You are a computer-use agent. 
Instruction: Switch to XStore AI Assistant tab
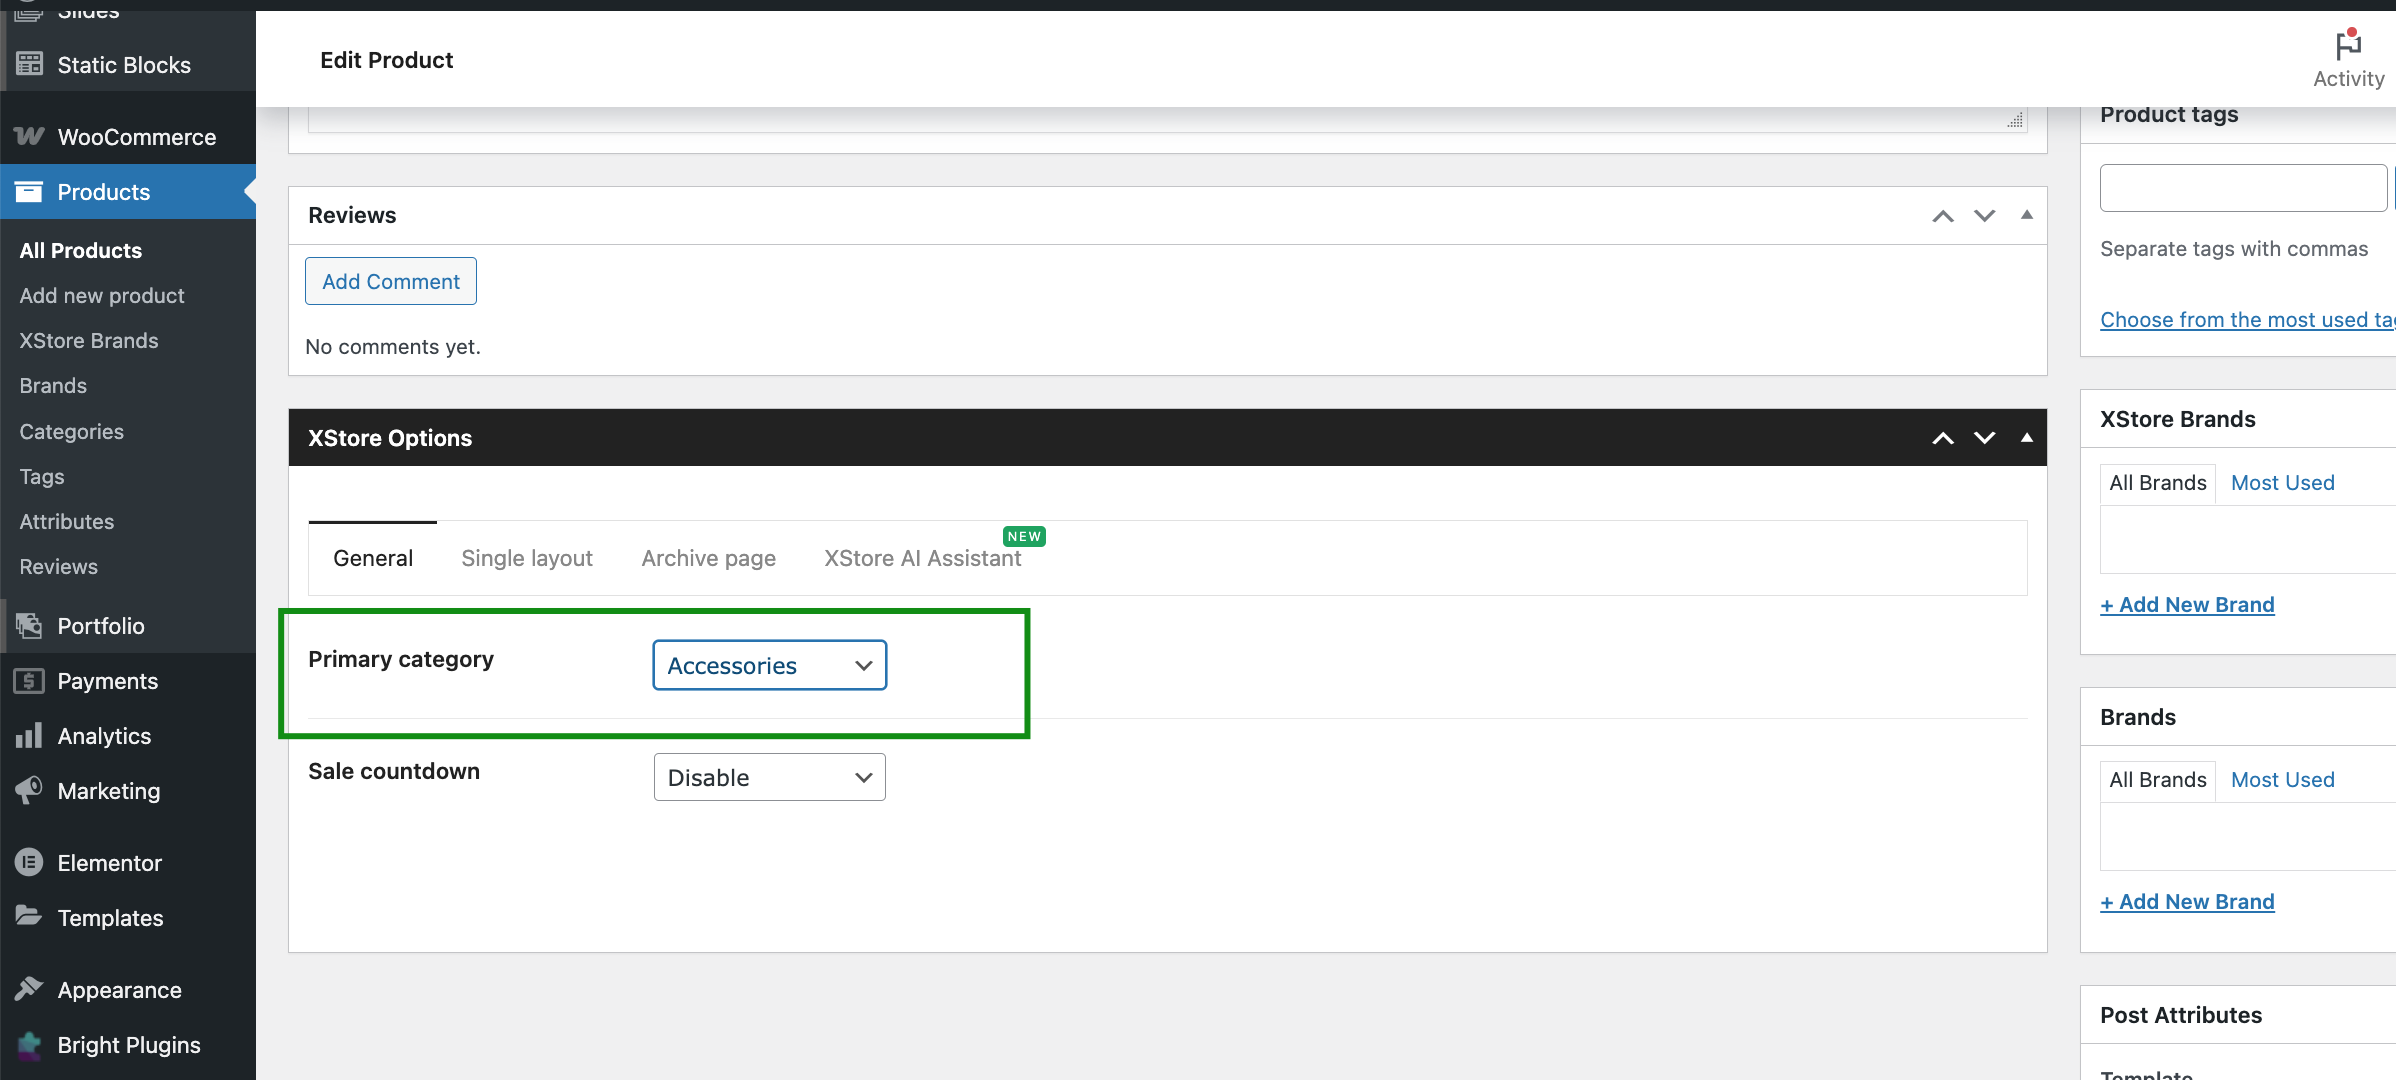pos(922,558)
